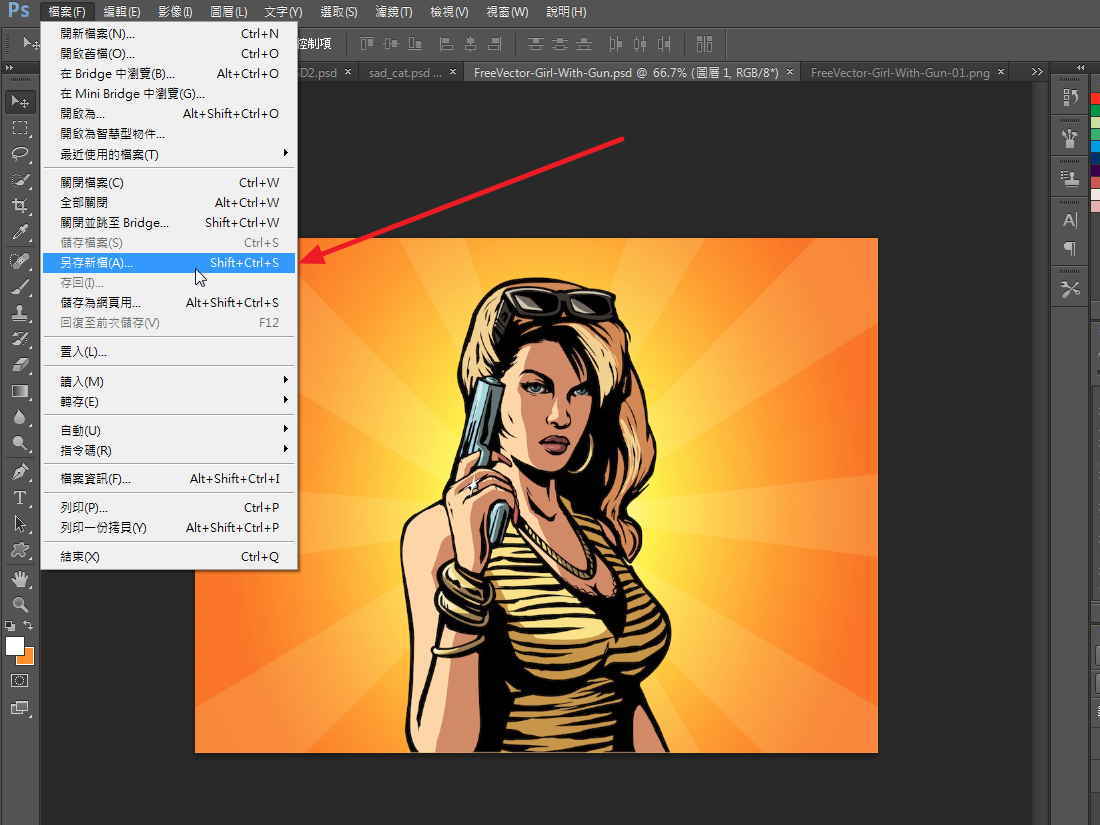The height and width of the screenshot is (825, 1100).
Task: Select the Crop tool
Action: 20,206
